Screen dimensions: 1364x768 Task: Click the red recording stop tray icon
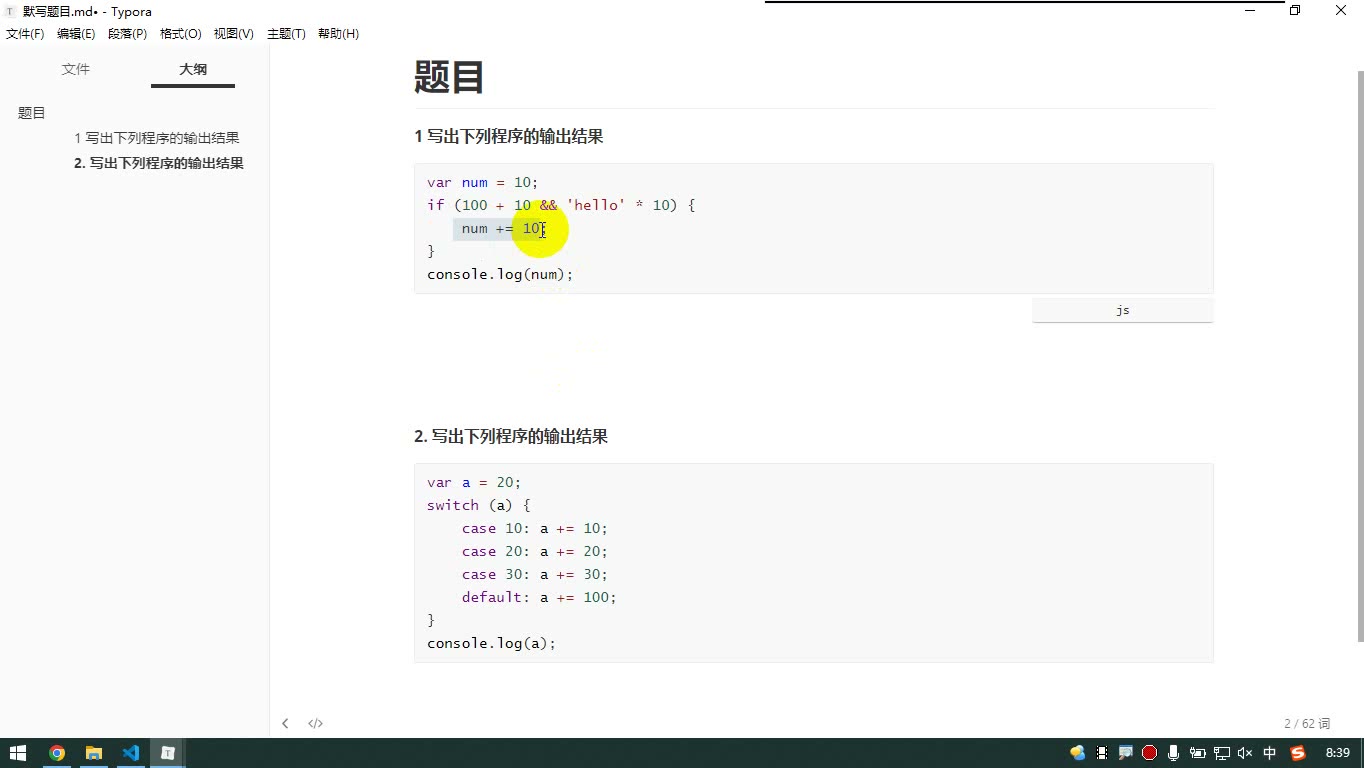pos(1149,753)
